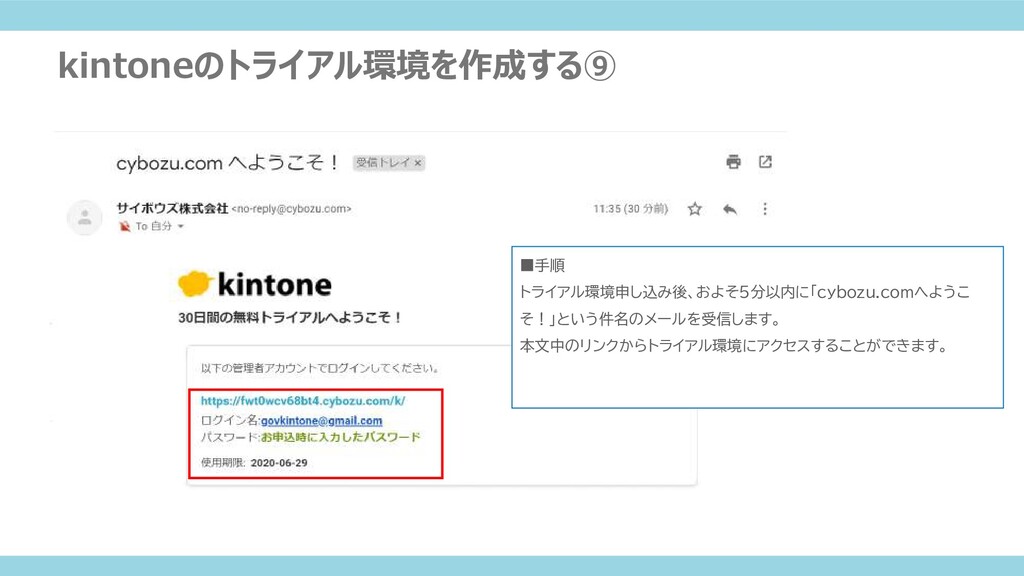Print this email with the printer icon
The width and height of the screenshot is (1024, 576).
733,162
